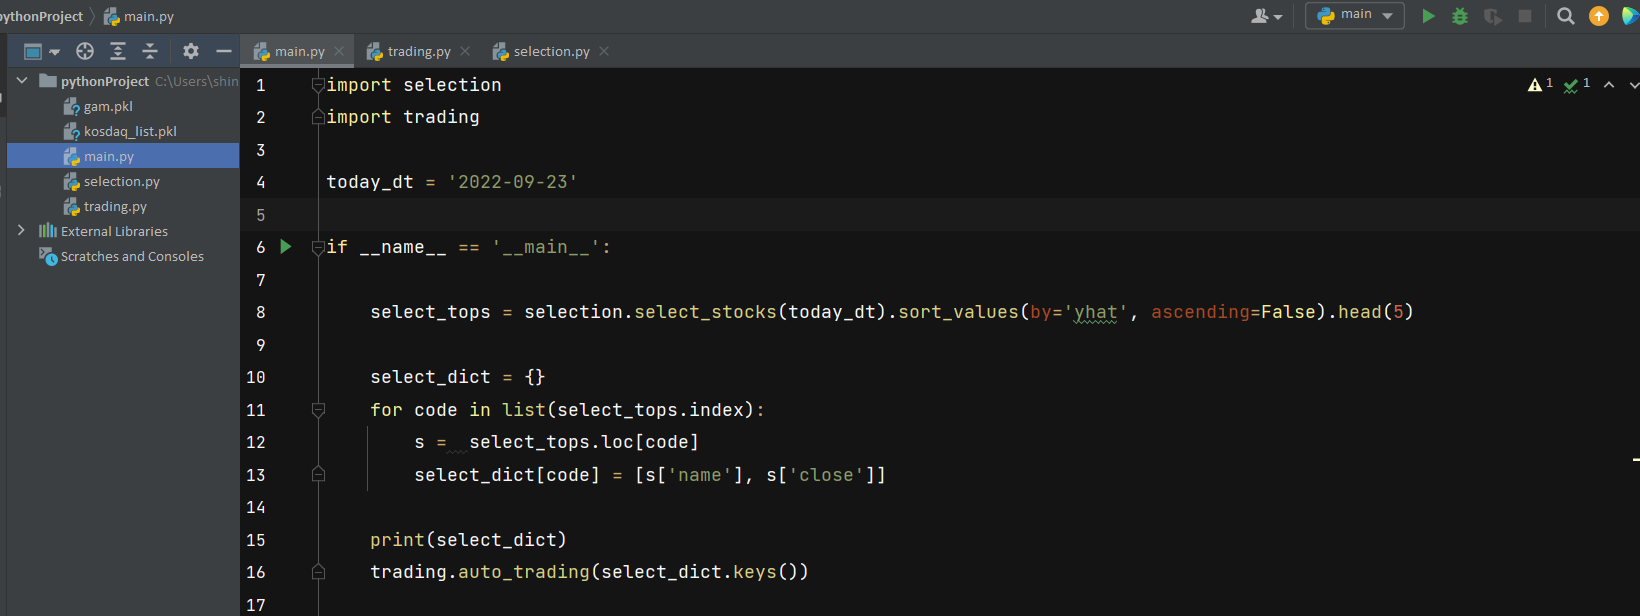Open the main run configuration dropdown
Screen dimensions: 1640x616
click(x=1355, y=15)
